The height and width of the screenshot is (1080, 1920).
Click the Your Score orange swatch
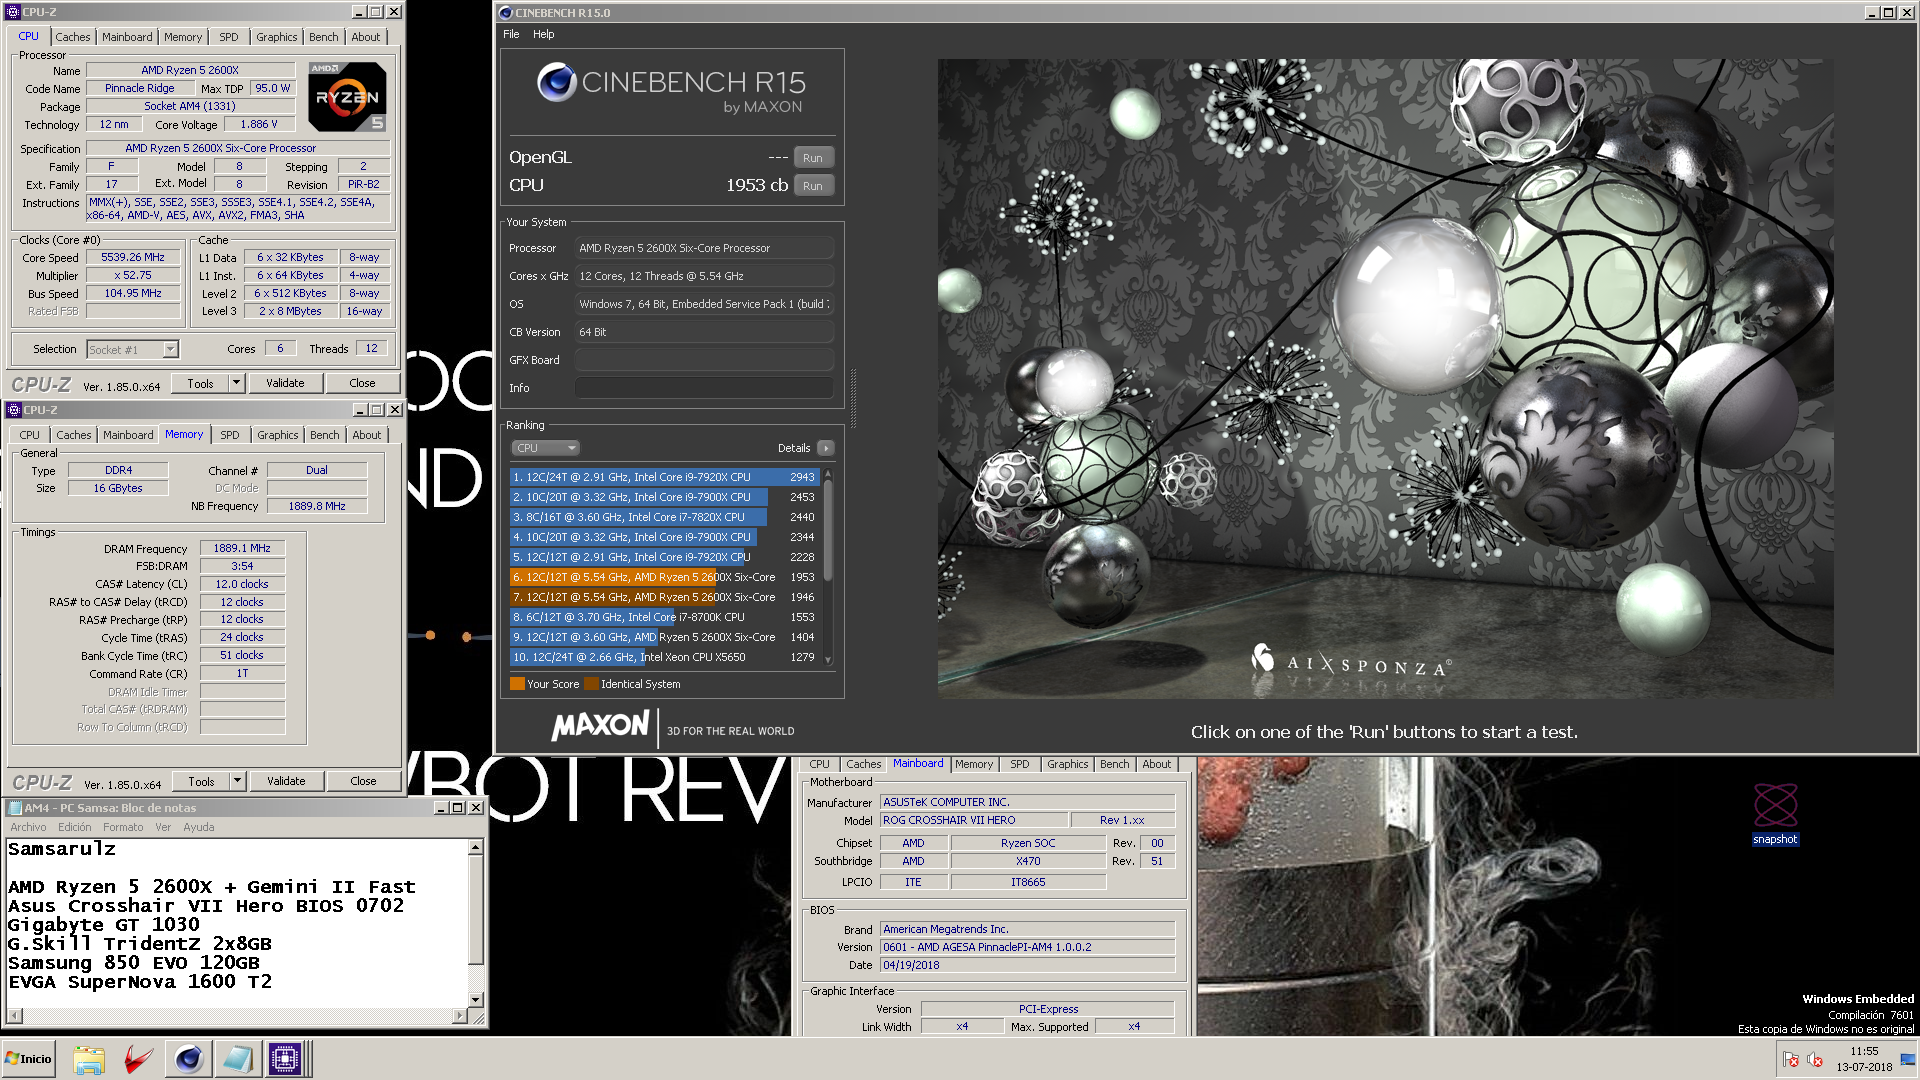point(517,684)
